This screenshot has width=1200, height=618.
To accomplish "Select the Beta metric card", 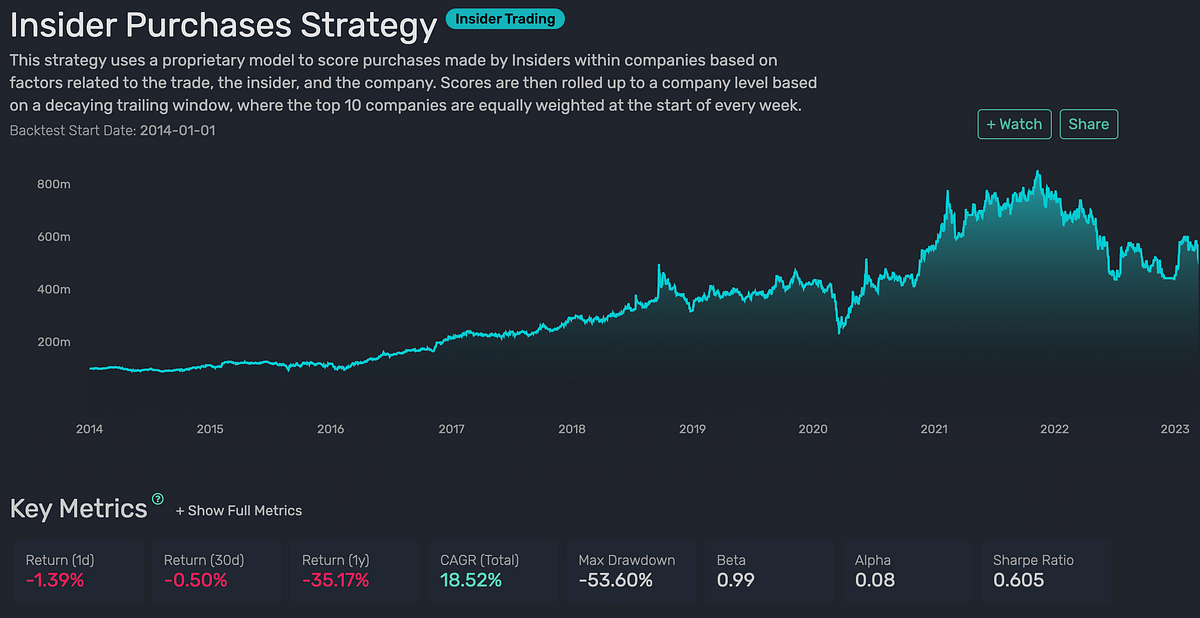I will tap(769, 572).
